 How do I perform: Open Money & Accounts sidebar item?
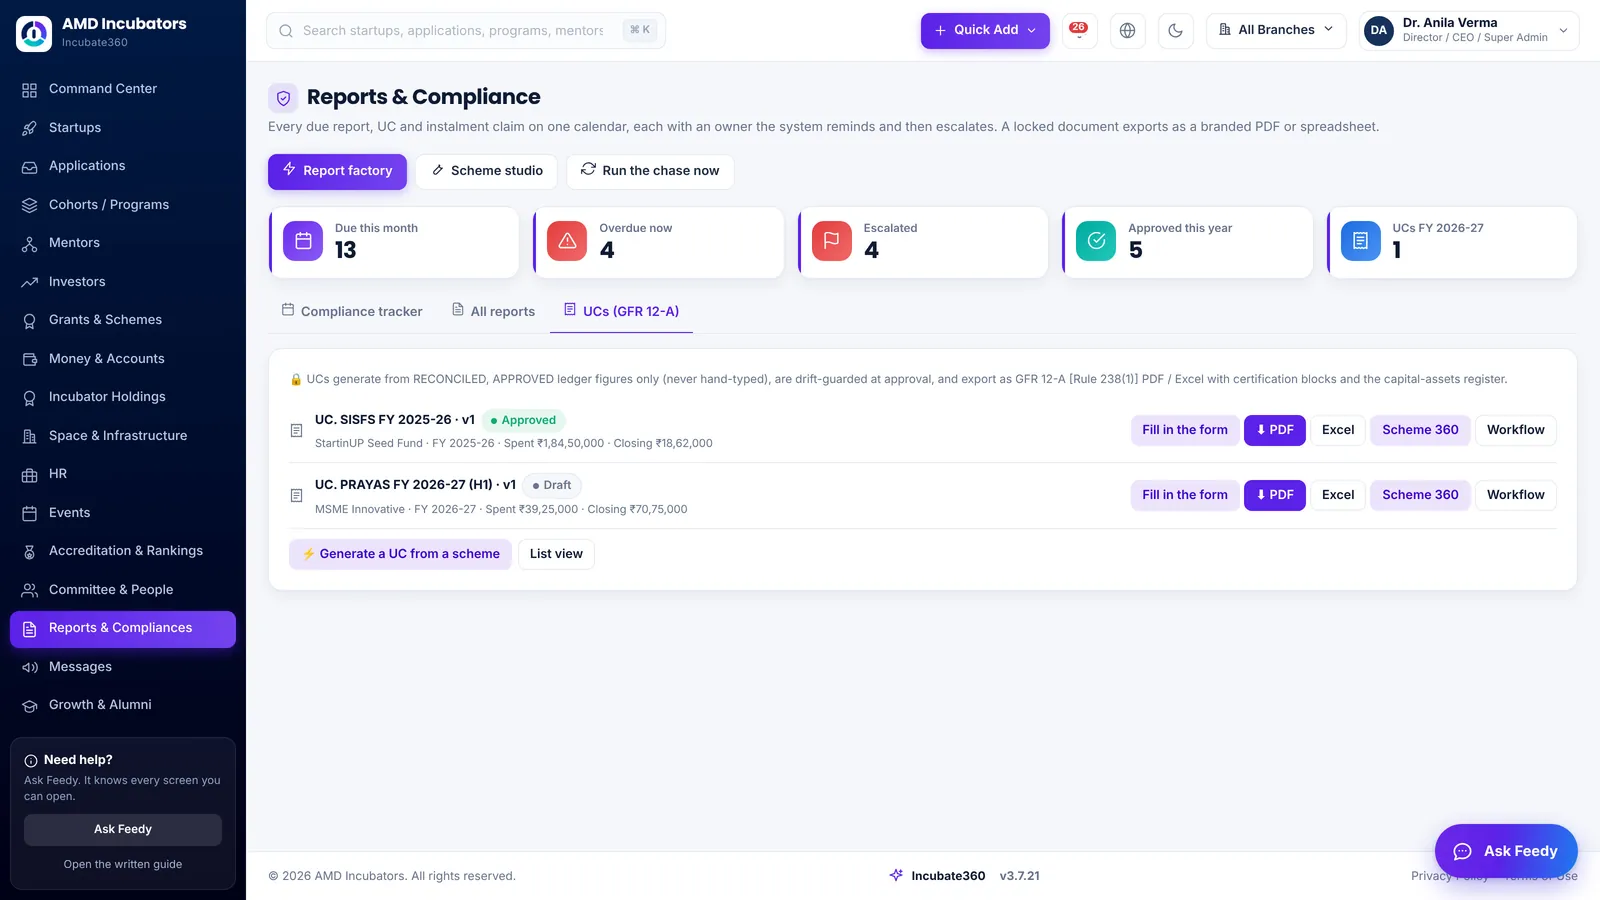[123, 359]
